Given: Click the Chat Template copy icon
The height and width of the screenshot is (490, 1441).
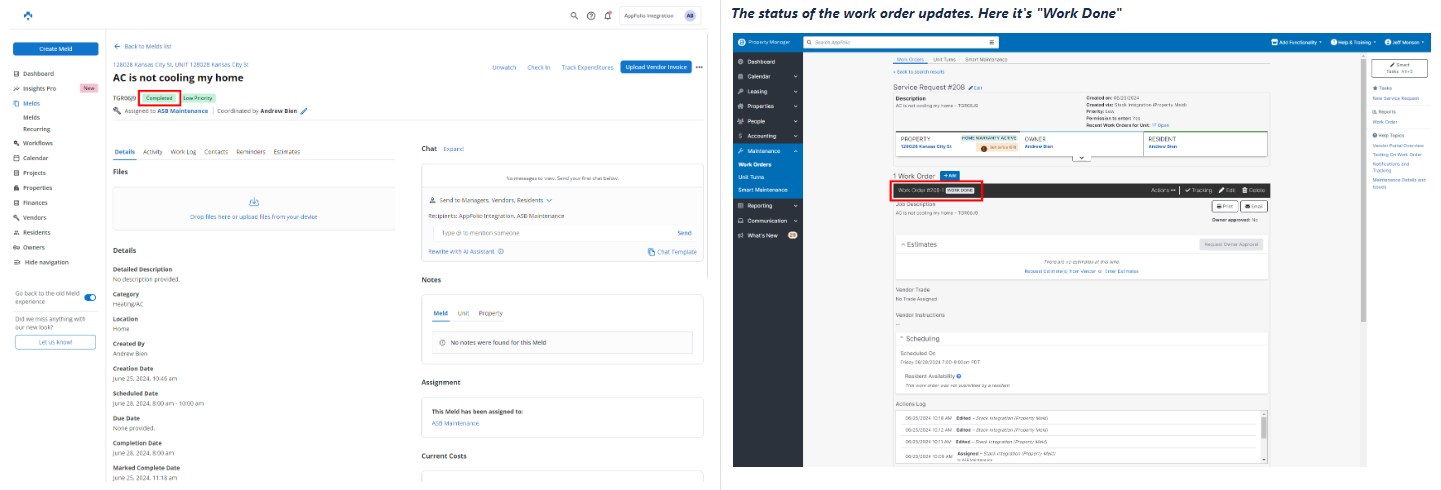Looking at the screenshot, I should [651, 252].
